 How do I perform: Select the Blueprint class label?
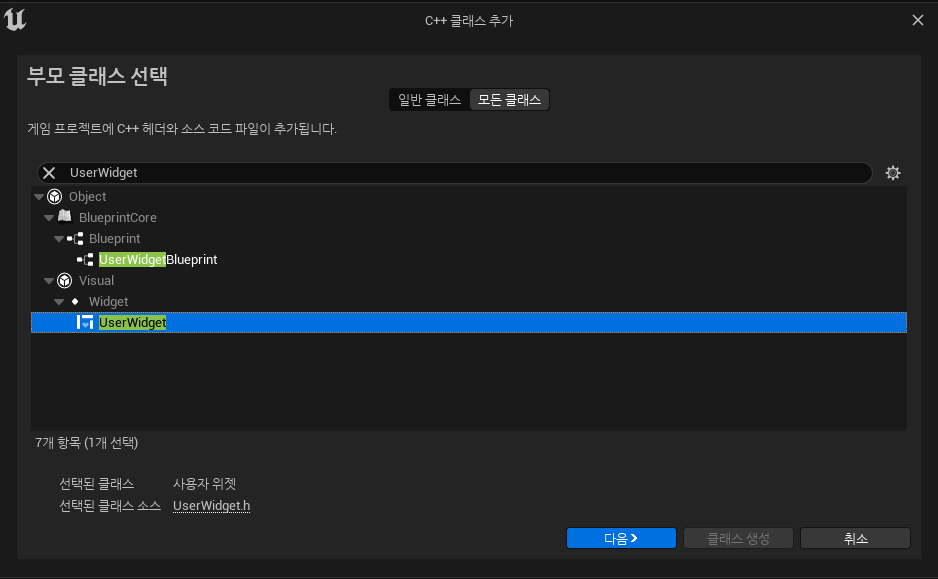click(114, 239)
